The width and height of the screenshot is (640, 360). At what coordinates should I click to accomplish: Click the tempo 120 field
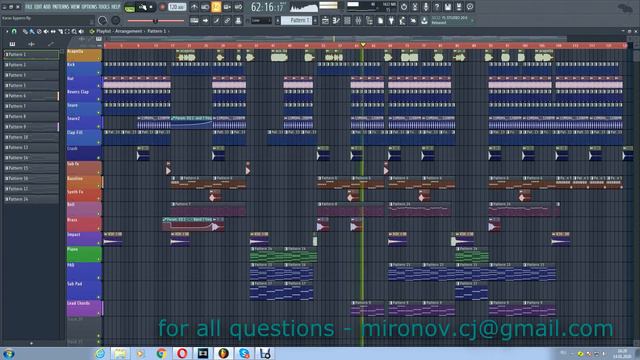point(177,7)
